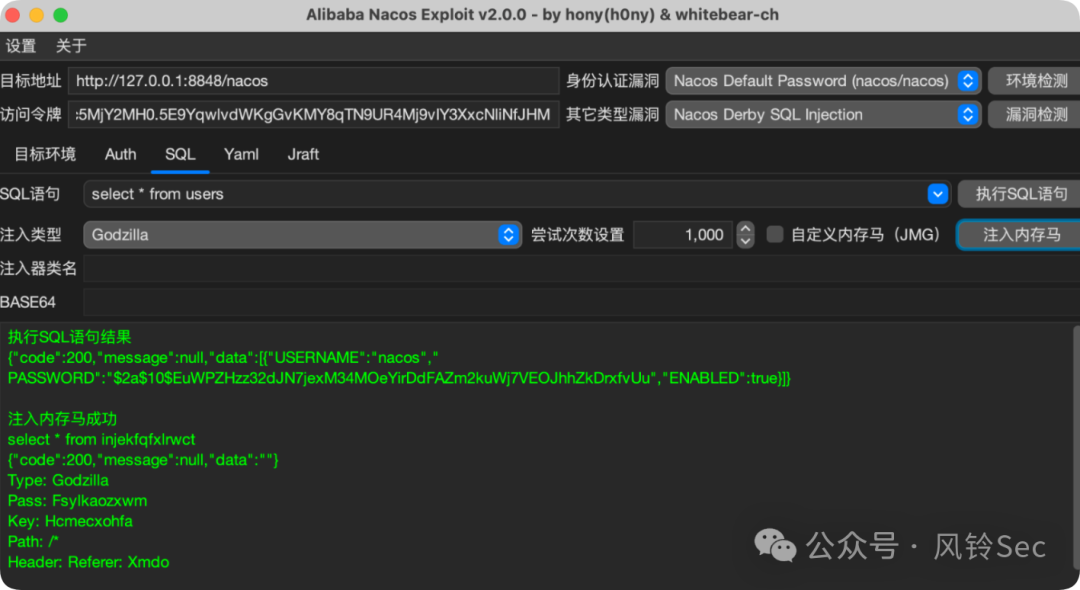Click the SQL语句 combo box text field

click(x=505, y=194)
